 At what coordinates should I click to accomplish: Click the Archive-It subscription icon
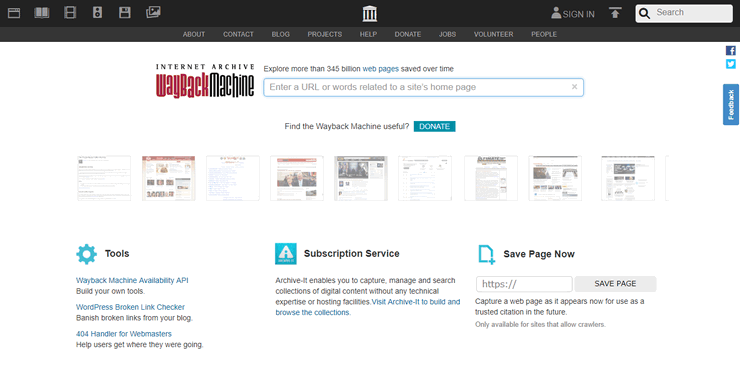coord(286,254)
